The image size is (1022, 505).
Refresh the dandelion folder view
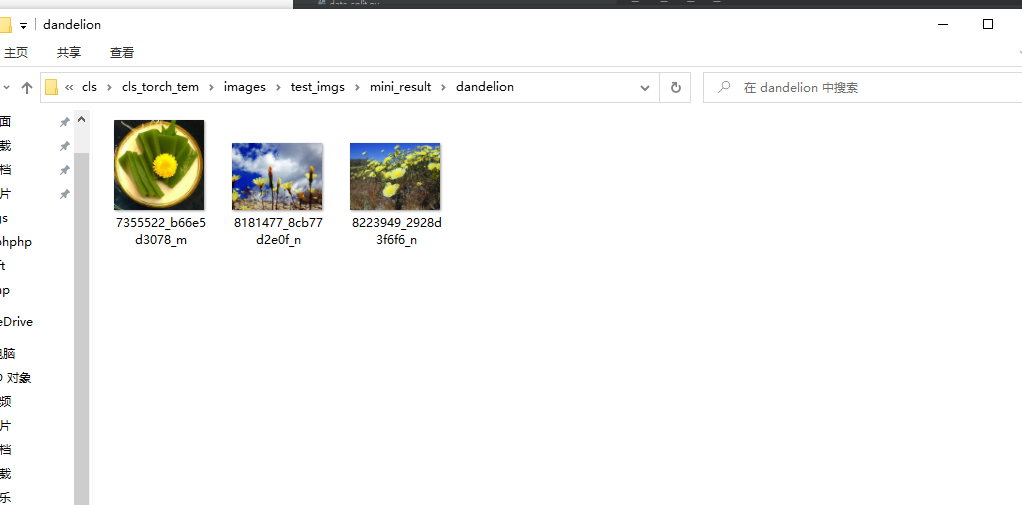[675, 87]
